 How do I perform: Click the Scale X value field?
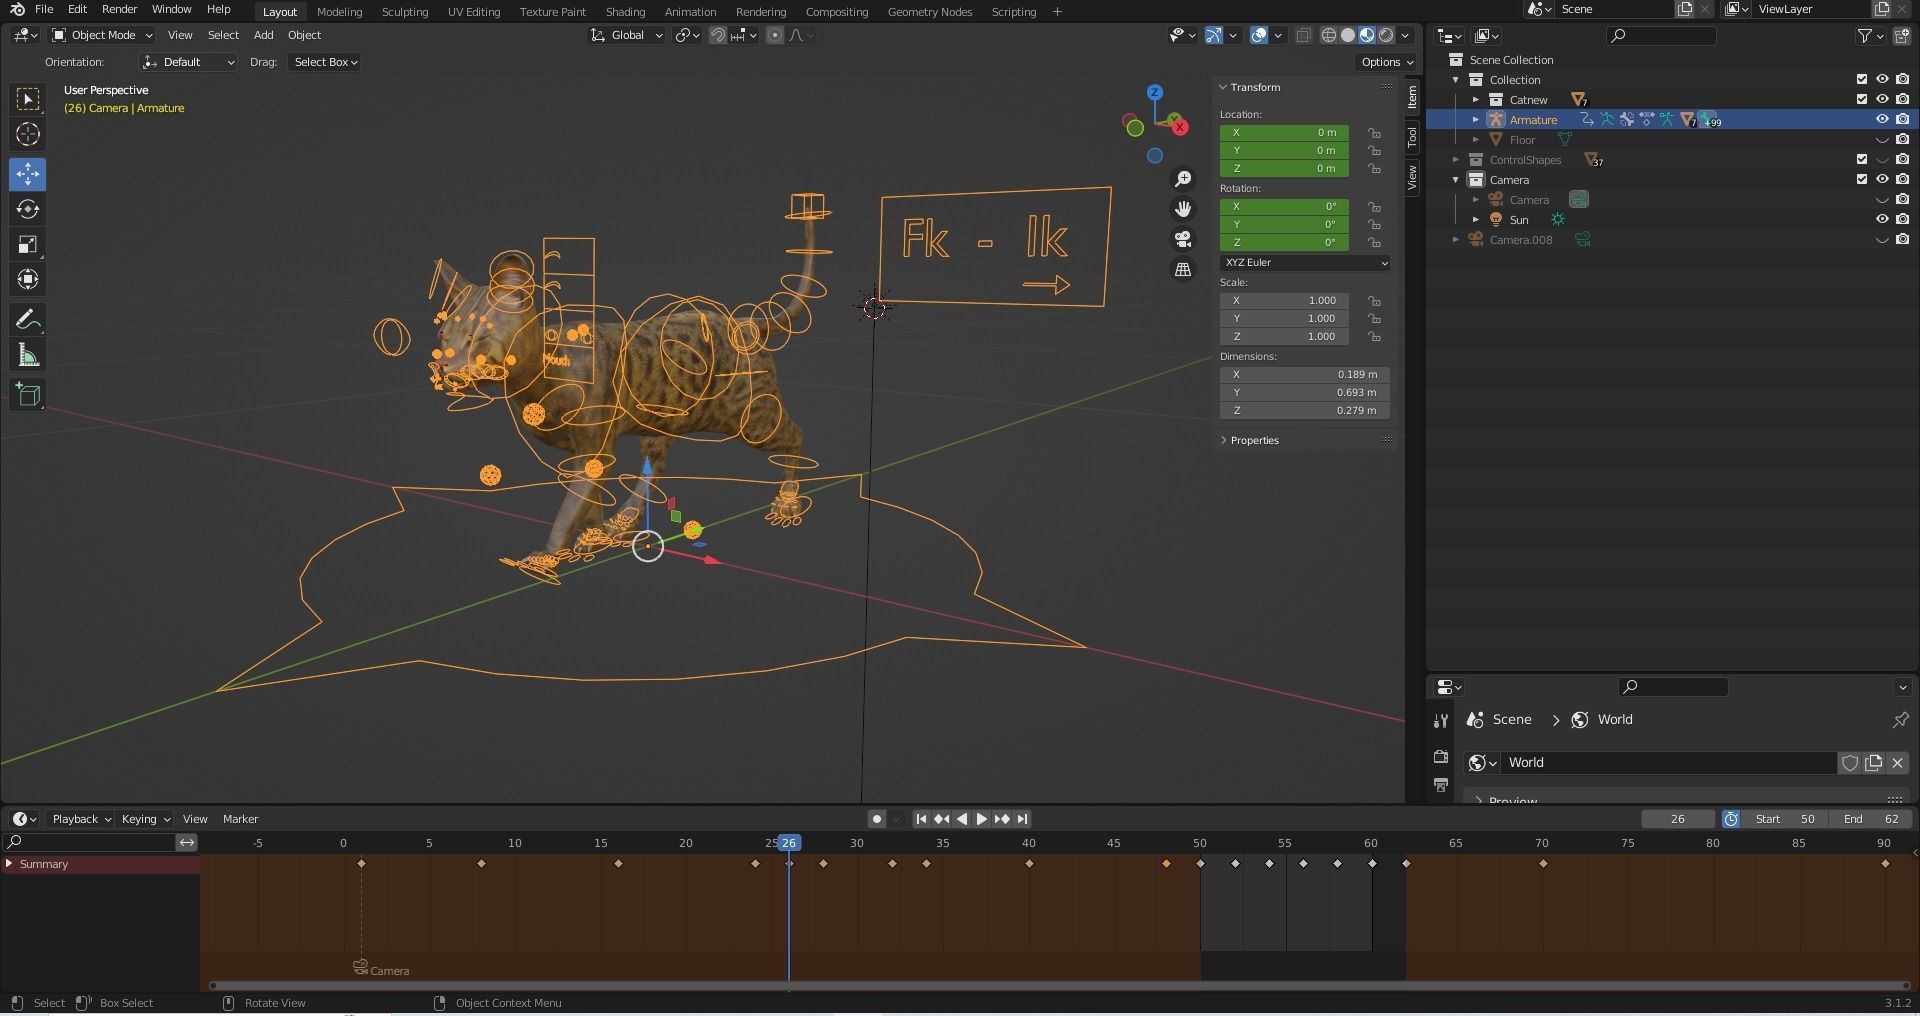pyautogui.click(x=1284, y=301)
